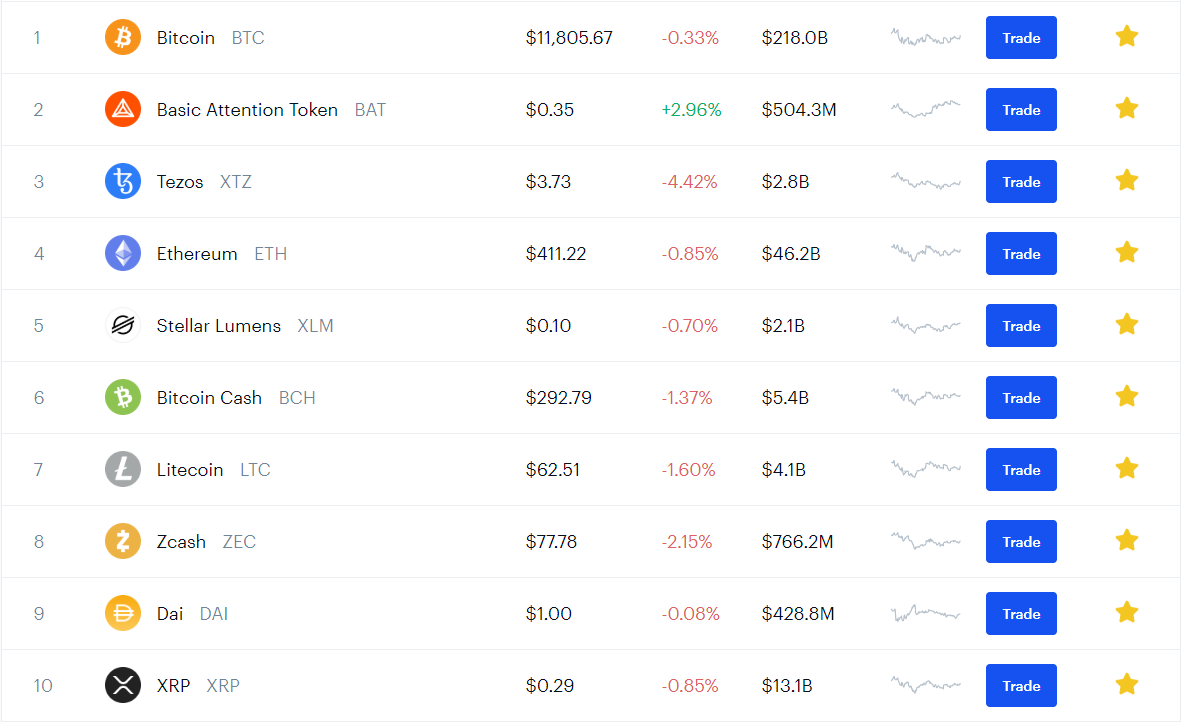Open the Tezos coin icon
Image resolution: width=1181 pixels, height=722 pixels.
(123, 181)
